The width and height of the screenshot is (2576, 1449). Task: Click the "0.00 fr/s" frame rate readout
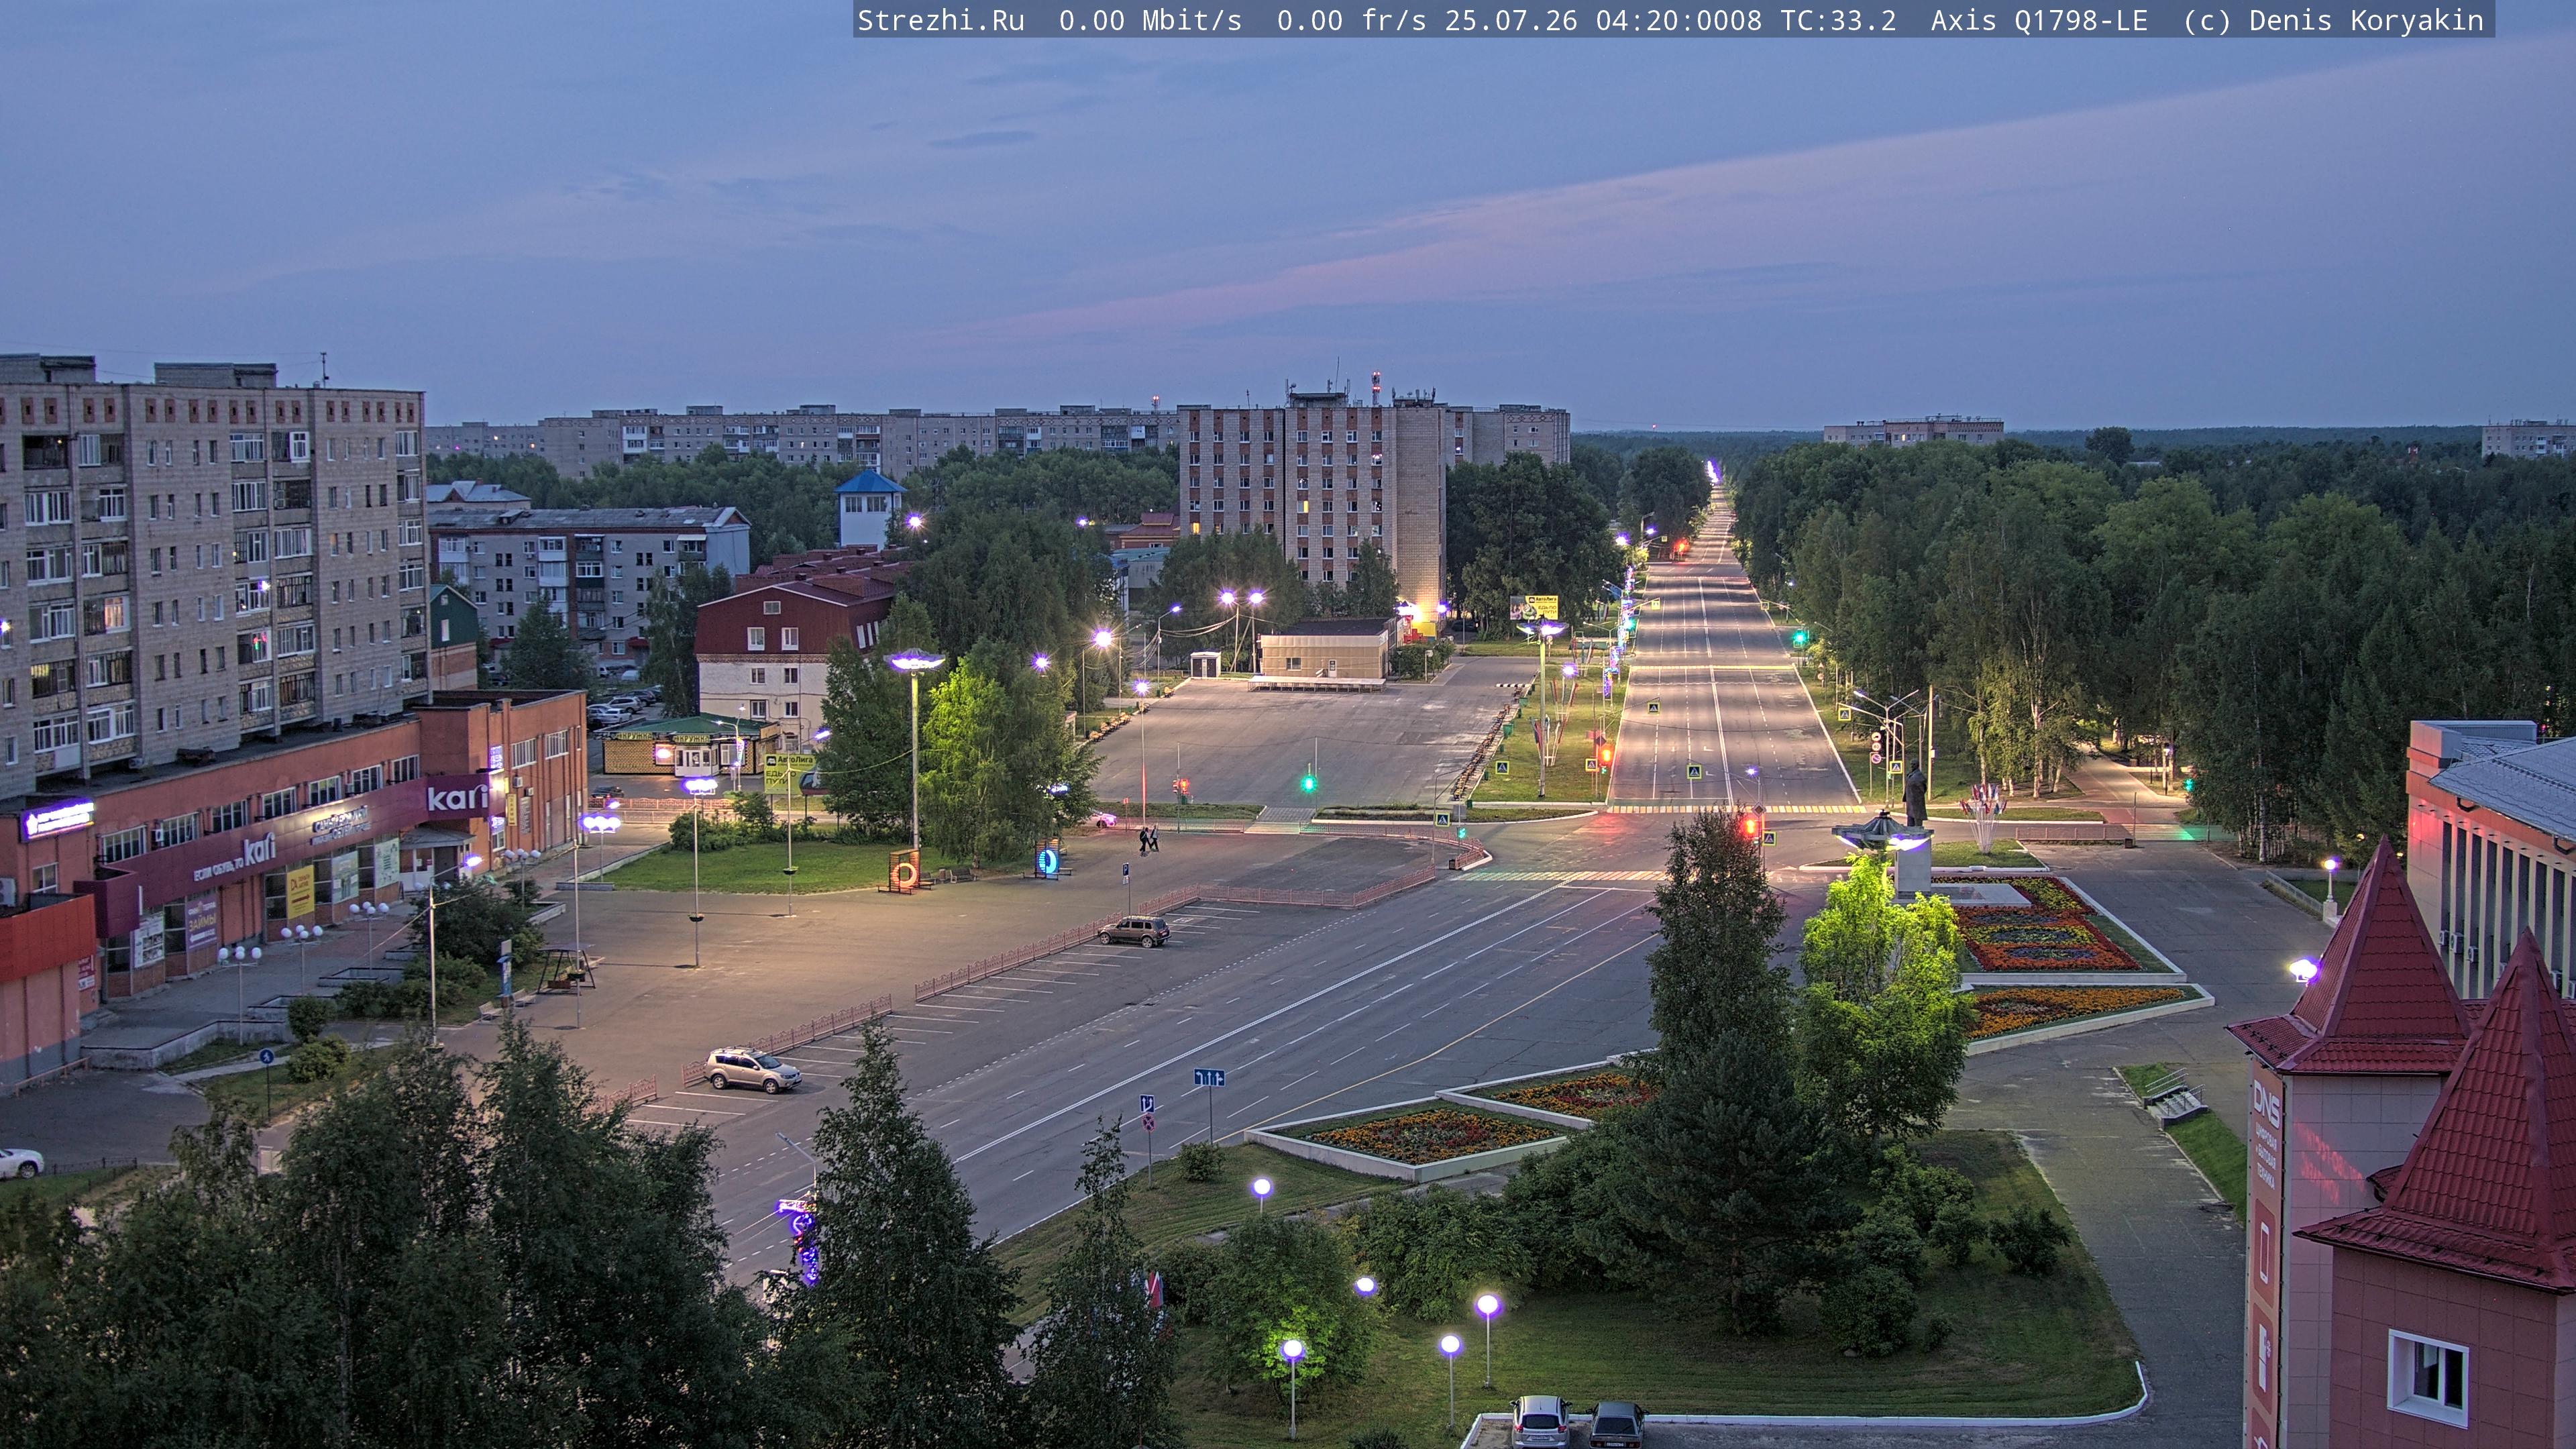pyautogui.click(x=1351, y=21)
